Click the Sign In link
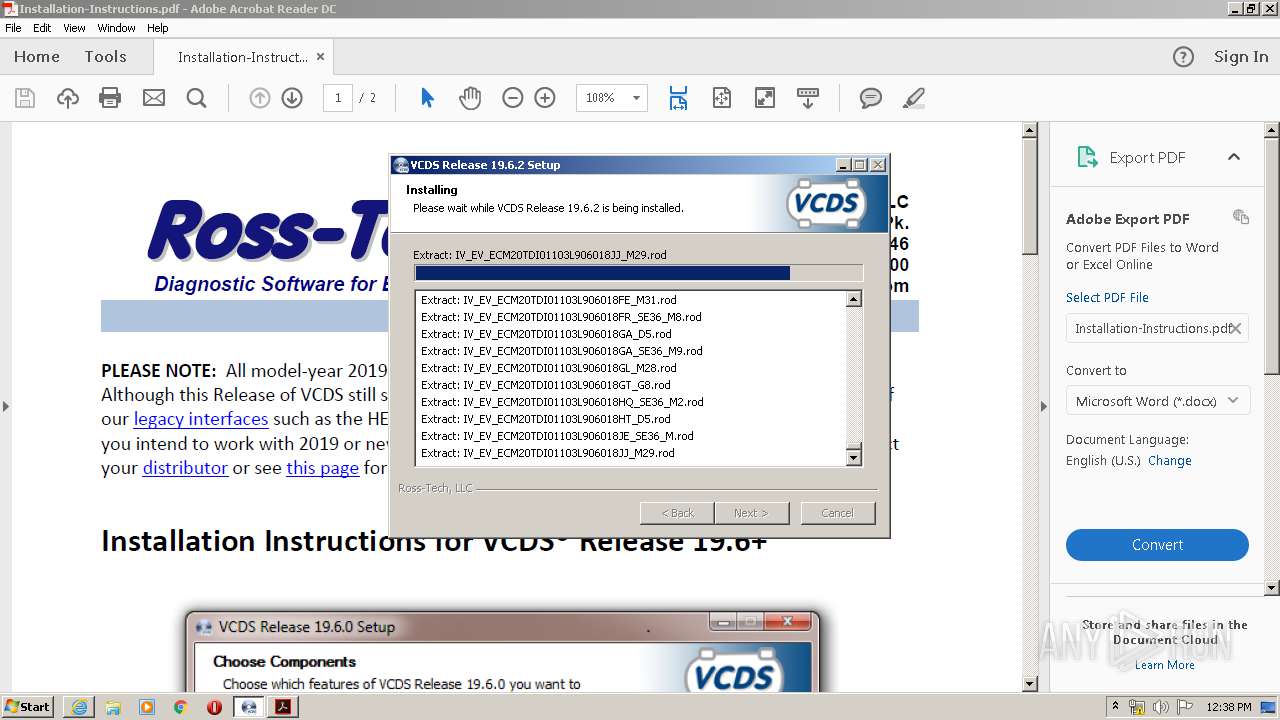This screenshot has width=1280, height=720. click(x=1241, y=57)
